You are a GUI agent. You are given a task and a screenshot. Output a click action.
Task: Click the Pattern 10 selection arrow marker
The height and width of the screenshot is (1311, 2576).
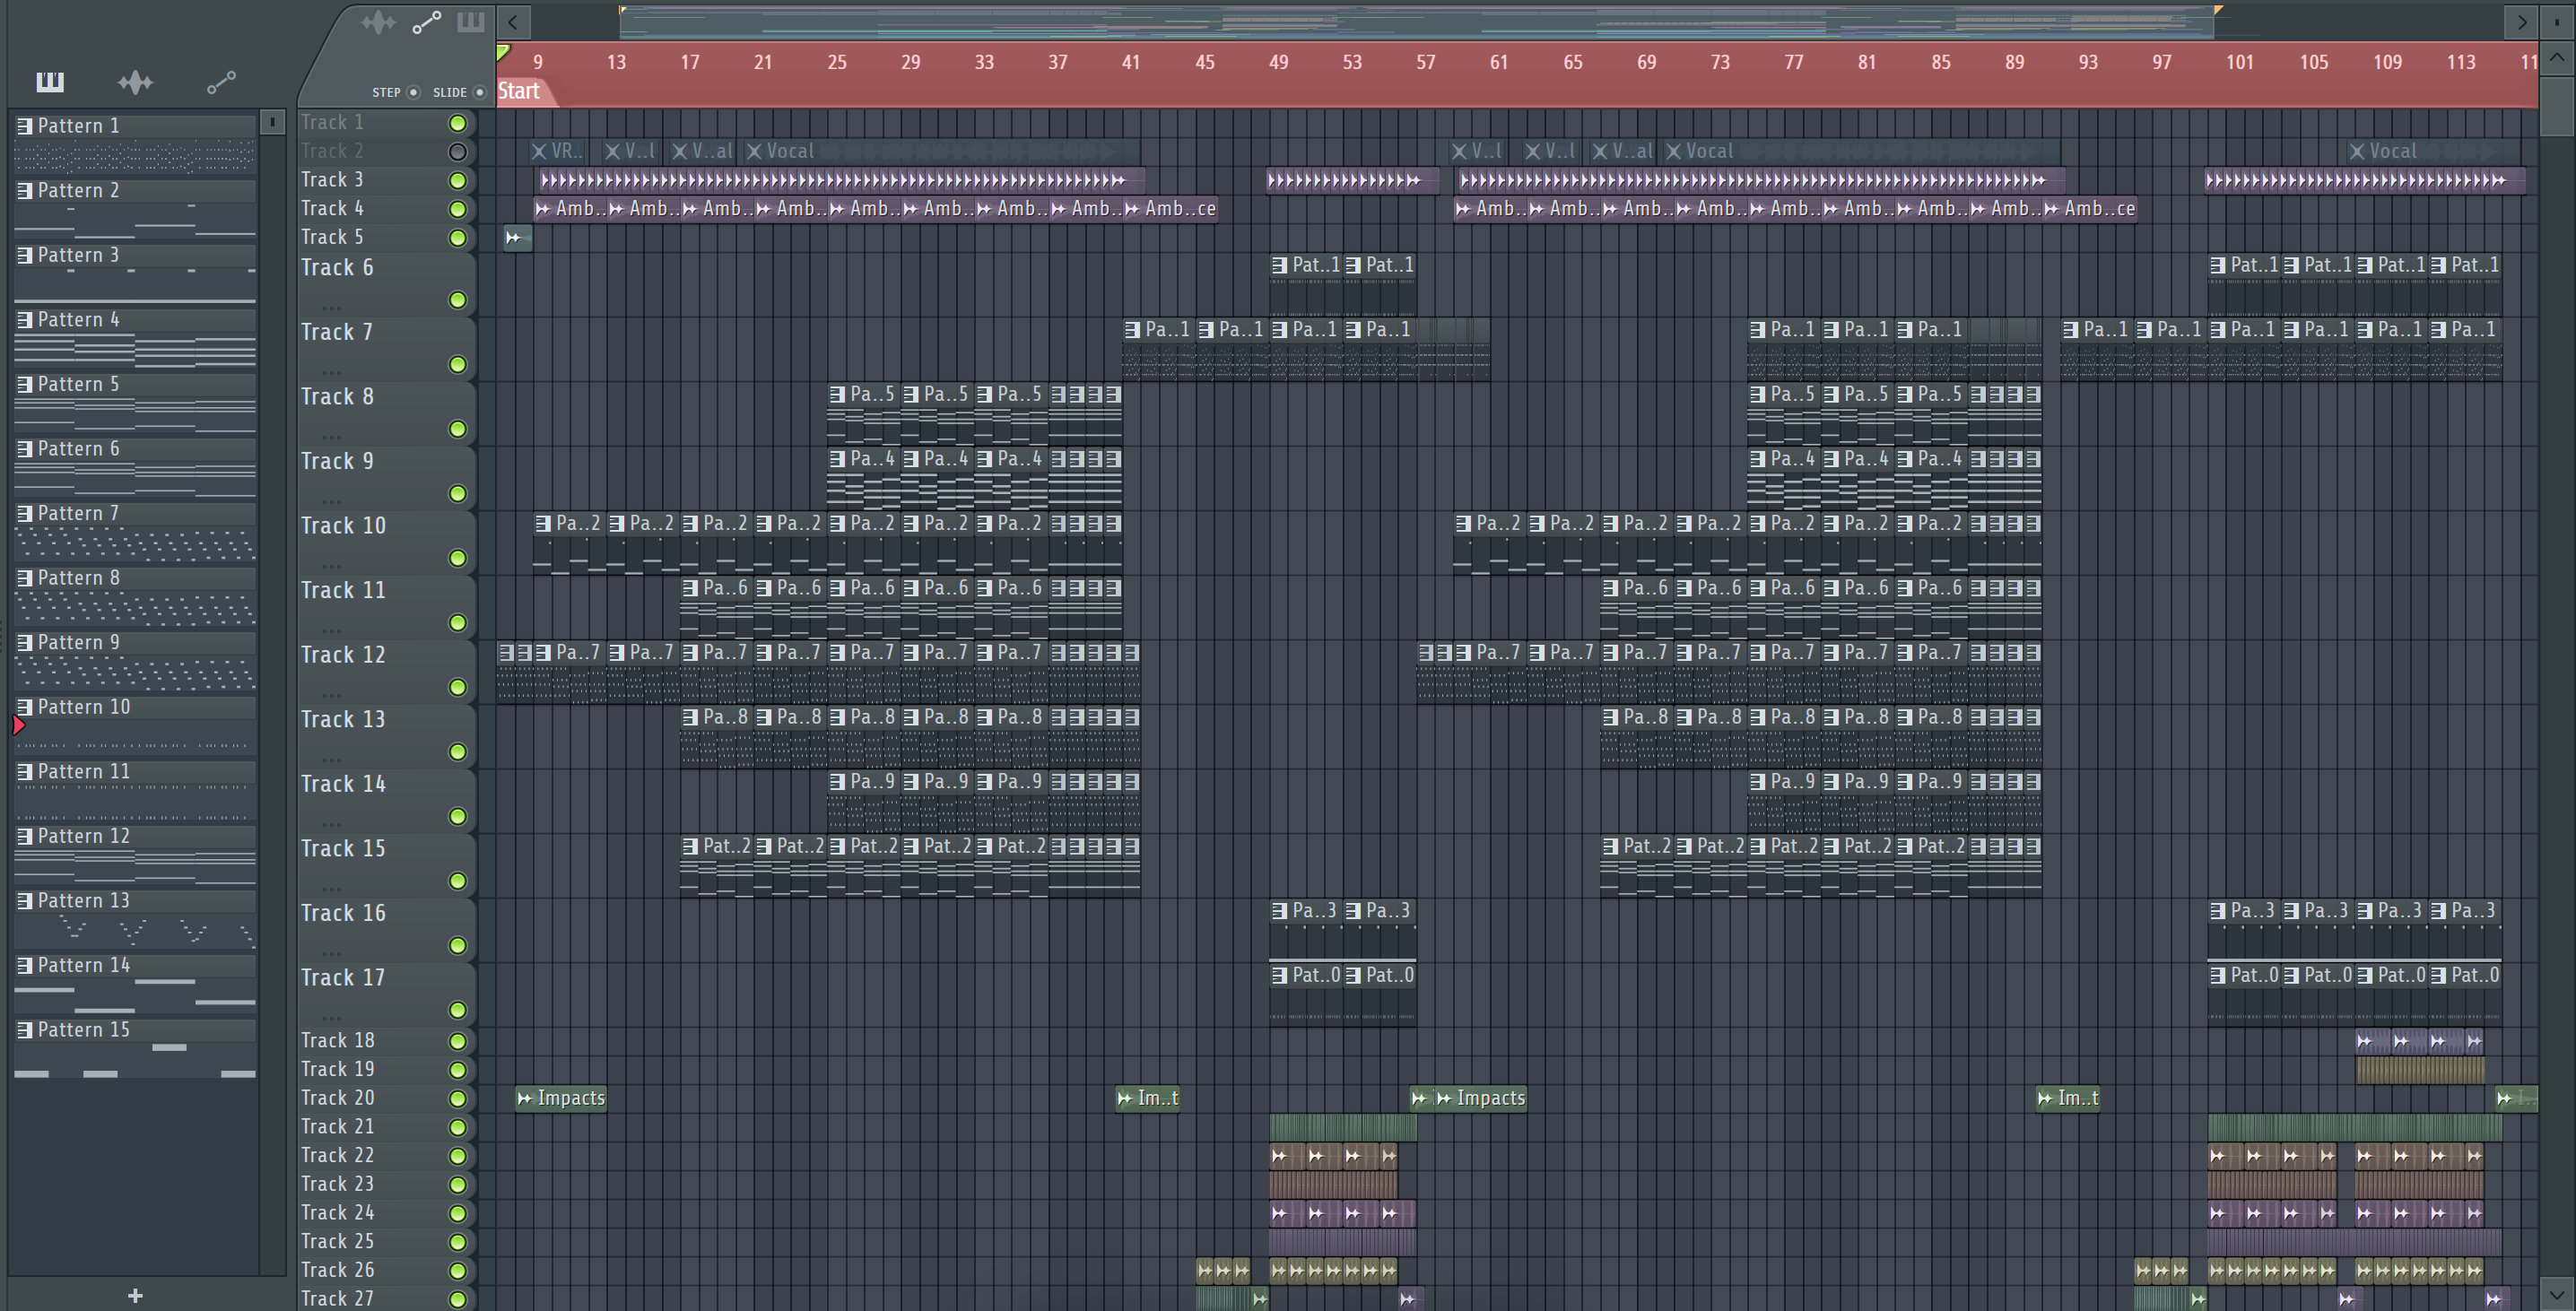click(19, 725)
